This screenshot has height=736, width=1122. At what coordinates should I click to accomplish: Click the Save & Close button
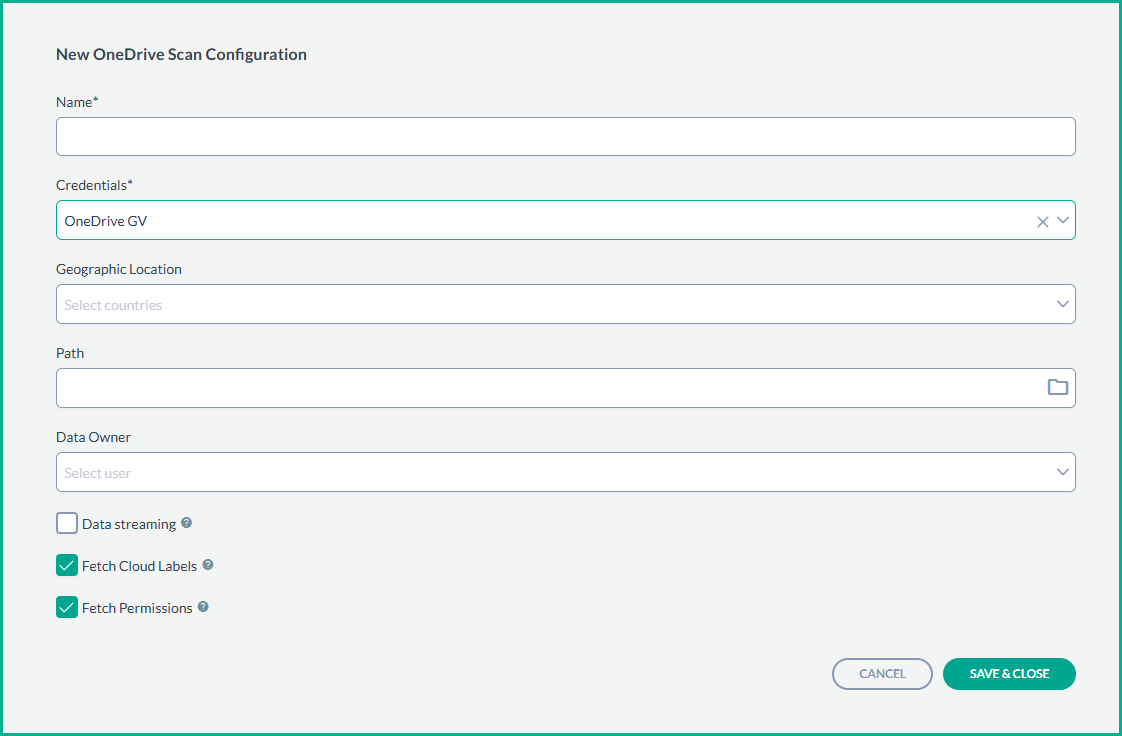pyautogui.click(x=1008, y=674)
